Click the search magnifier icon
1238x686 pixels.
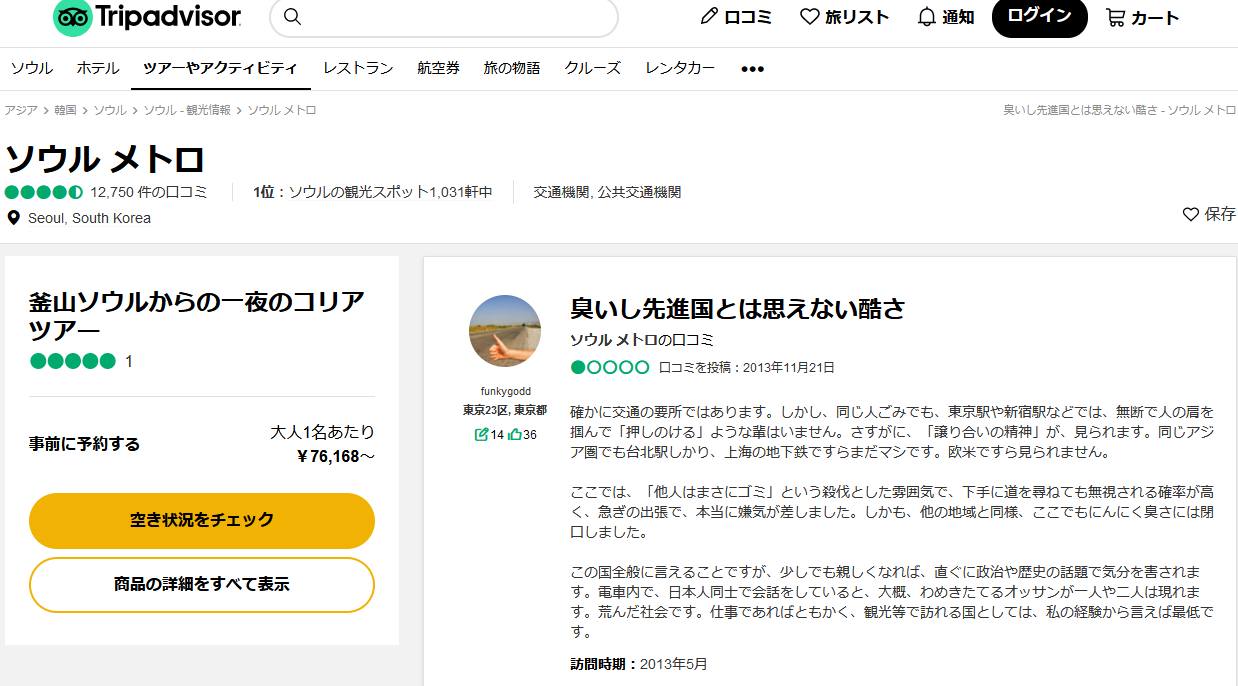292,16
